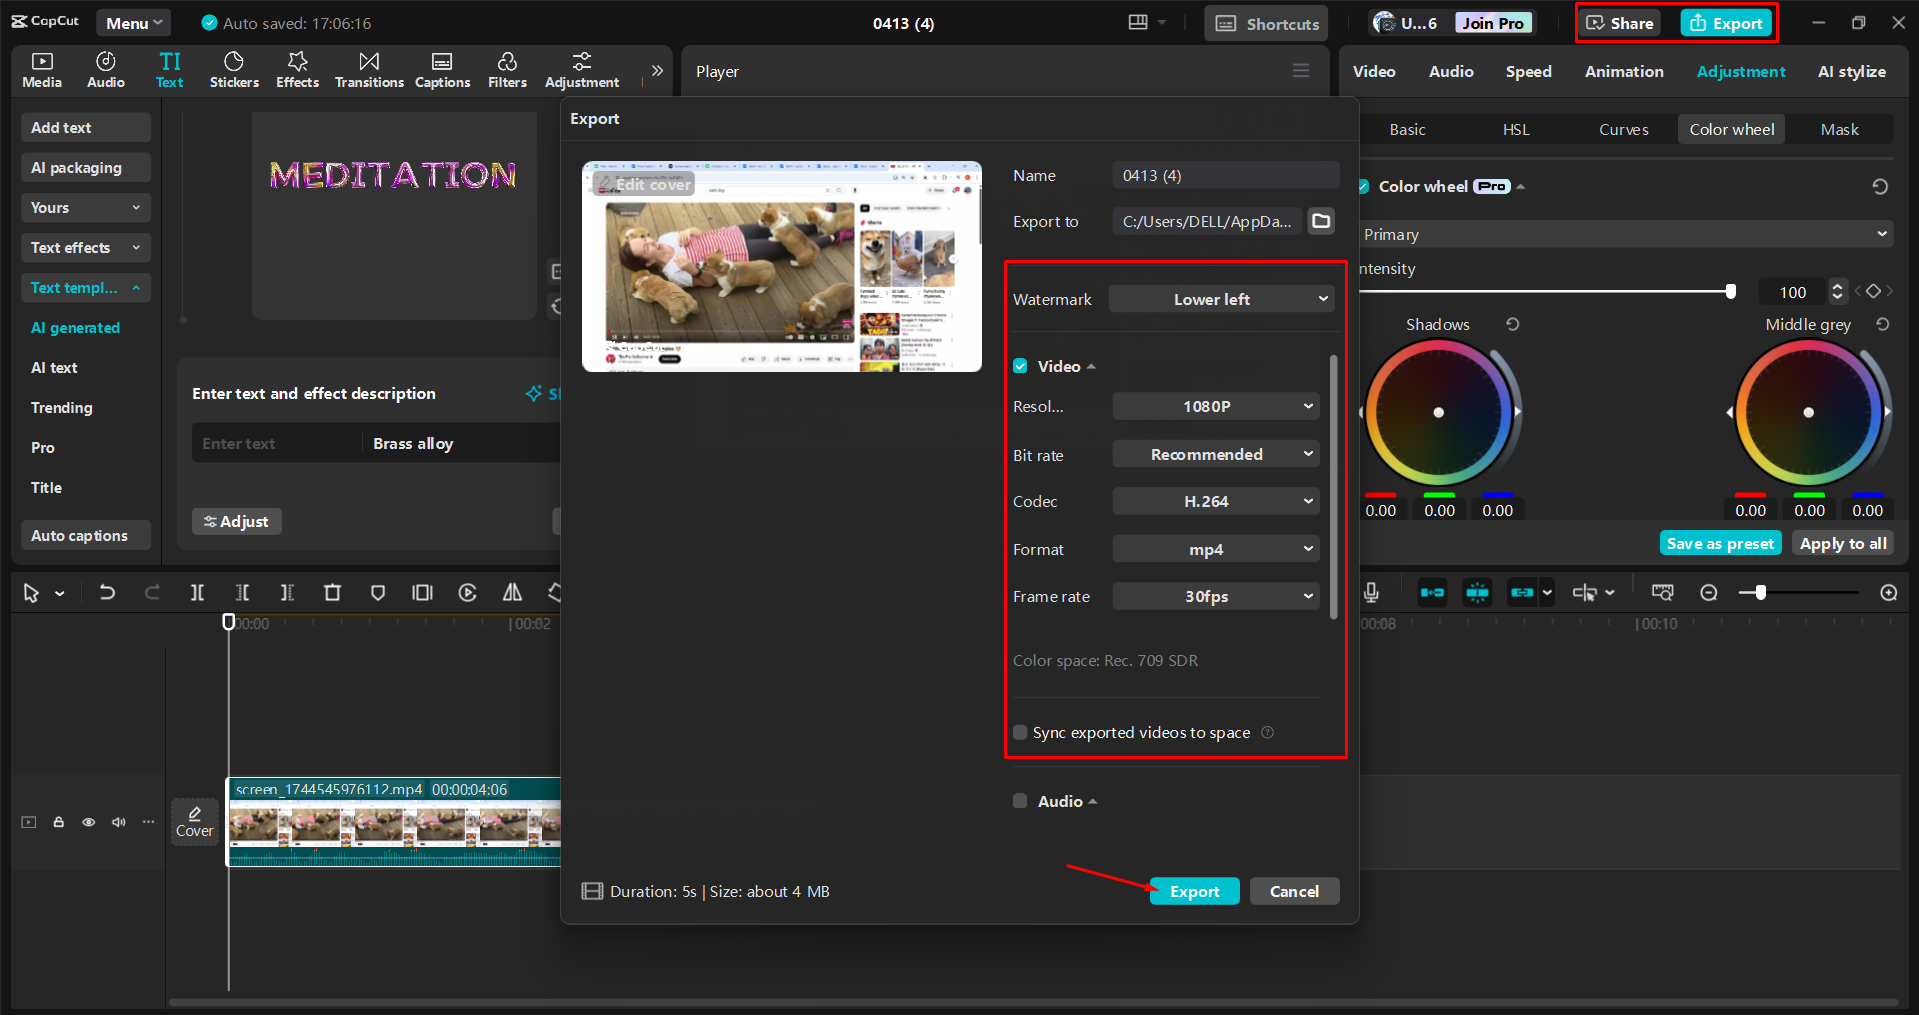This screenshot has width=1919, height=1015.
Task: Click Save as preset
Action: (1719, 542)
